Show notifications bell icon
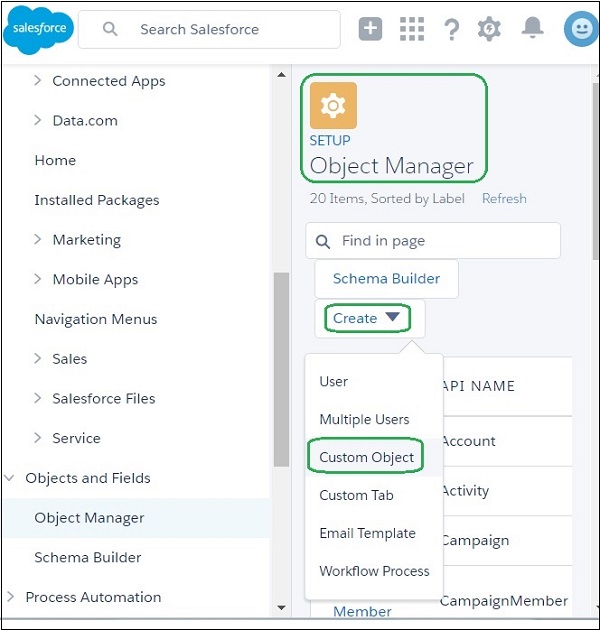The height and width of the screenshot is (630, 600). coord(532,28)
